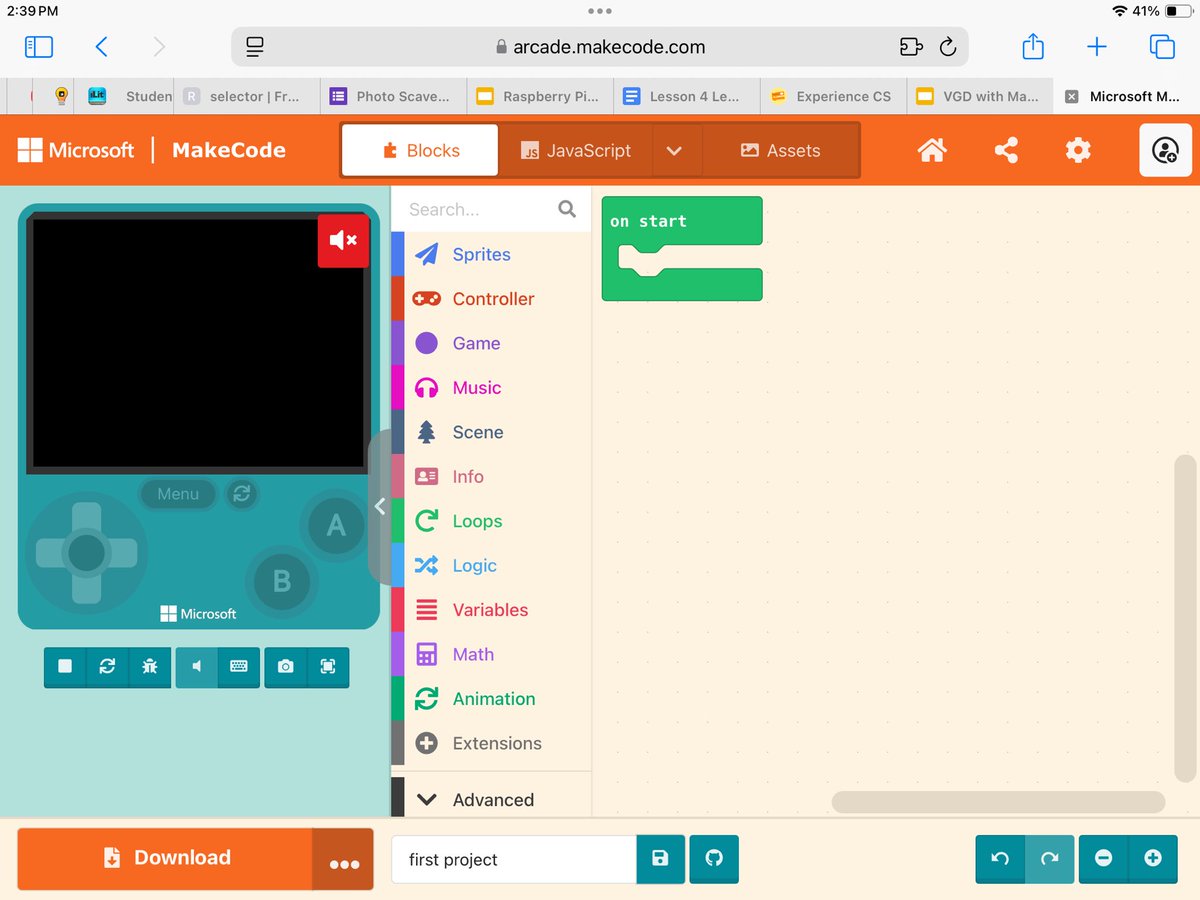Zoom in the workspace
Screen dimensions: 1200x900
pos(1153,859)
